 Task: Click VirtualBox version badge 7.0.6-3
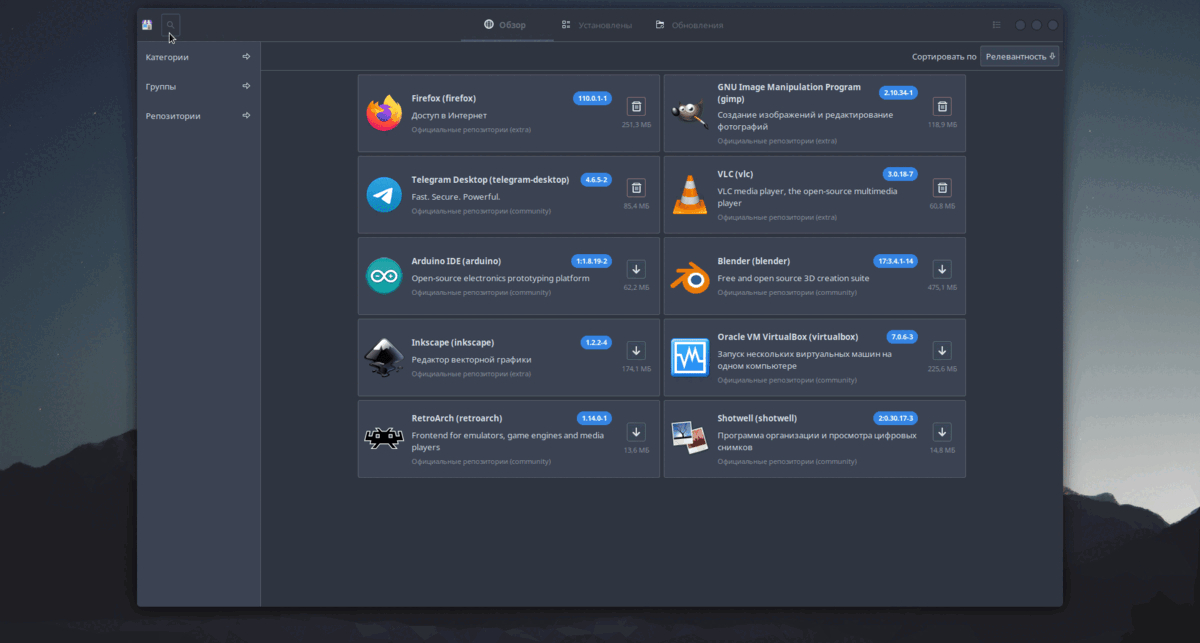tap(902, 337)
